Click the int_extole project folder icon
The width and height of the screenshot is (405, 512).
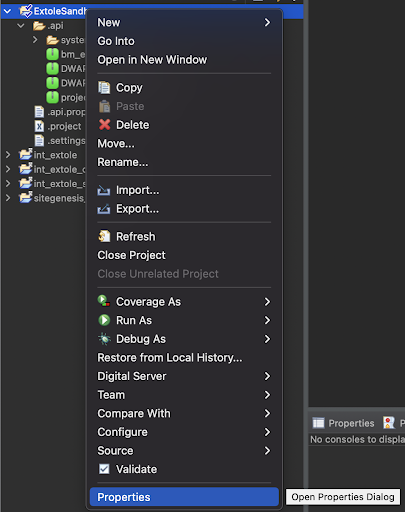26,154
